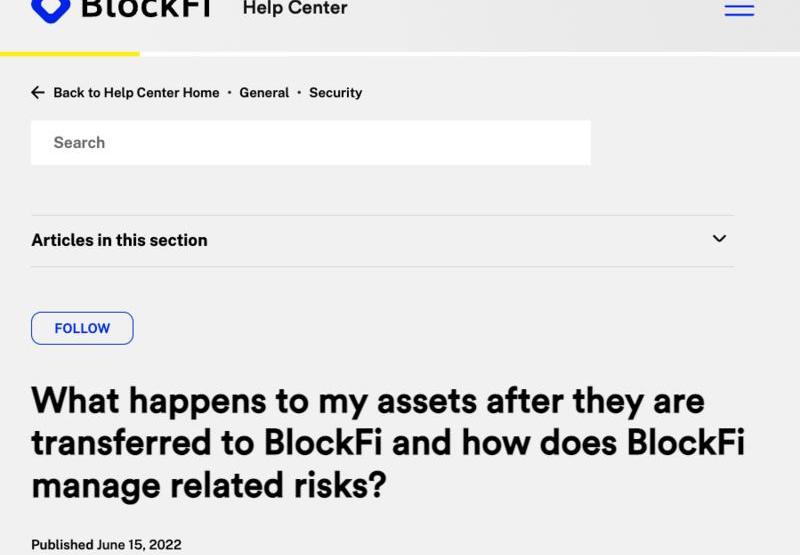The image size is (800, 555).
Task: Focus the Search input field
Action: click(x=311, y=143)
